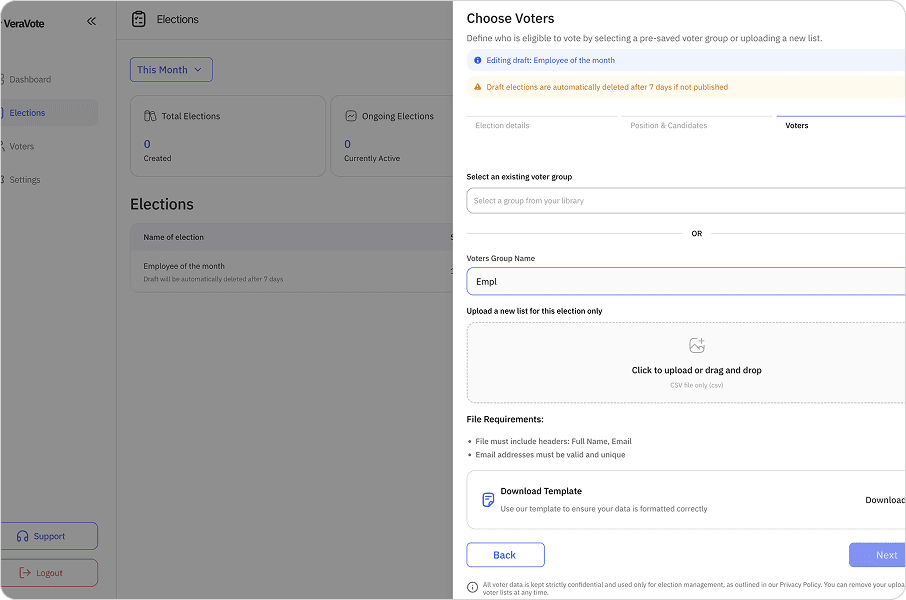Click the Back button

pos(505,554)
